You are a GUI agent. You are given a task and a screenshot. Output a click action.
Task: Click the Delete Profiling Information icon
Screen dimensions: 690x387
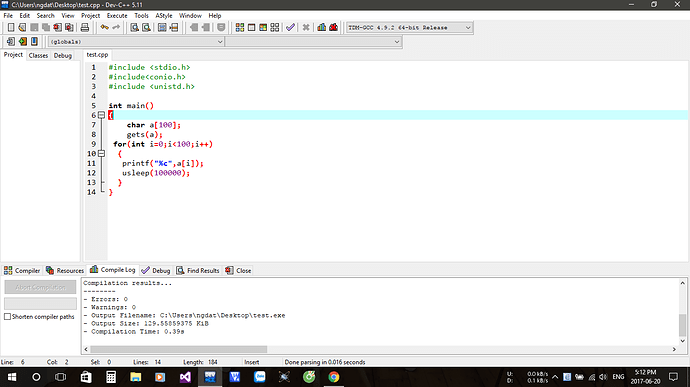[x=334, y=27]
